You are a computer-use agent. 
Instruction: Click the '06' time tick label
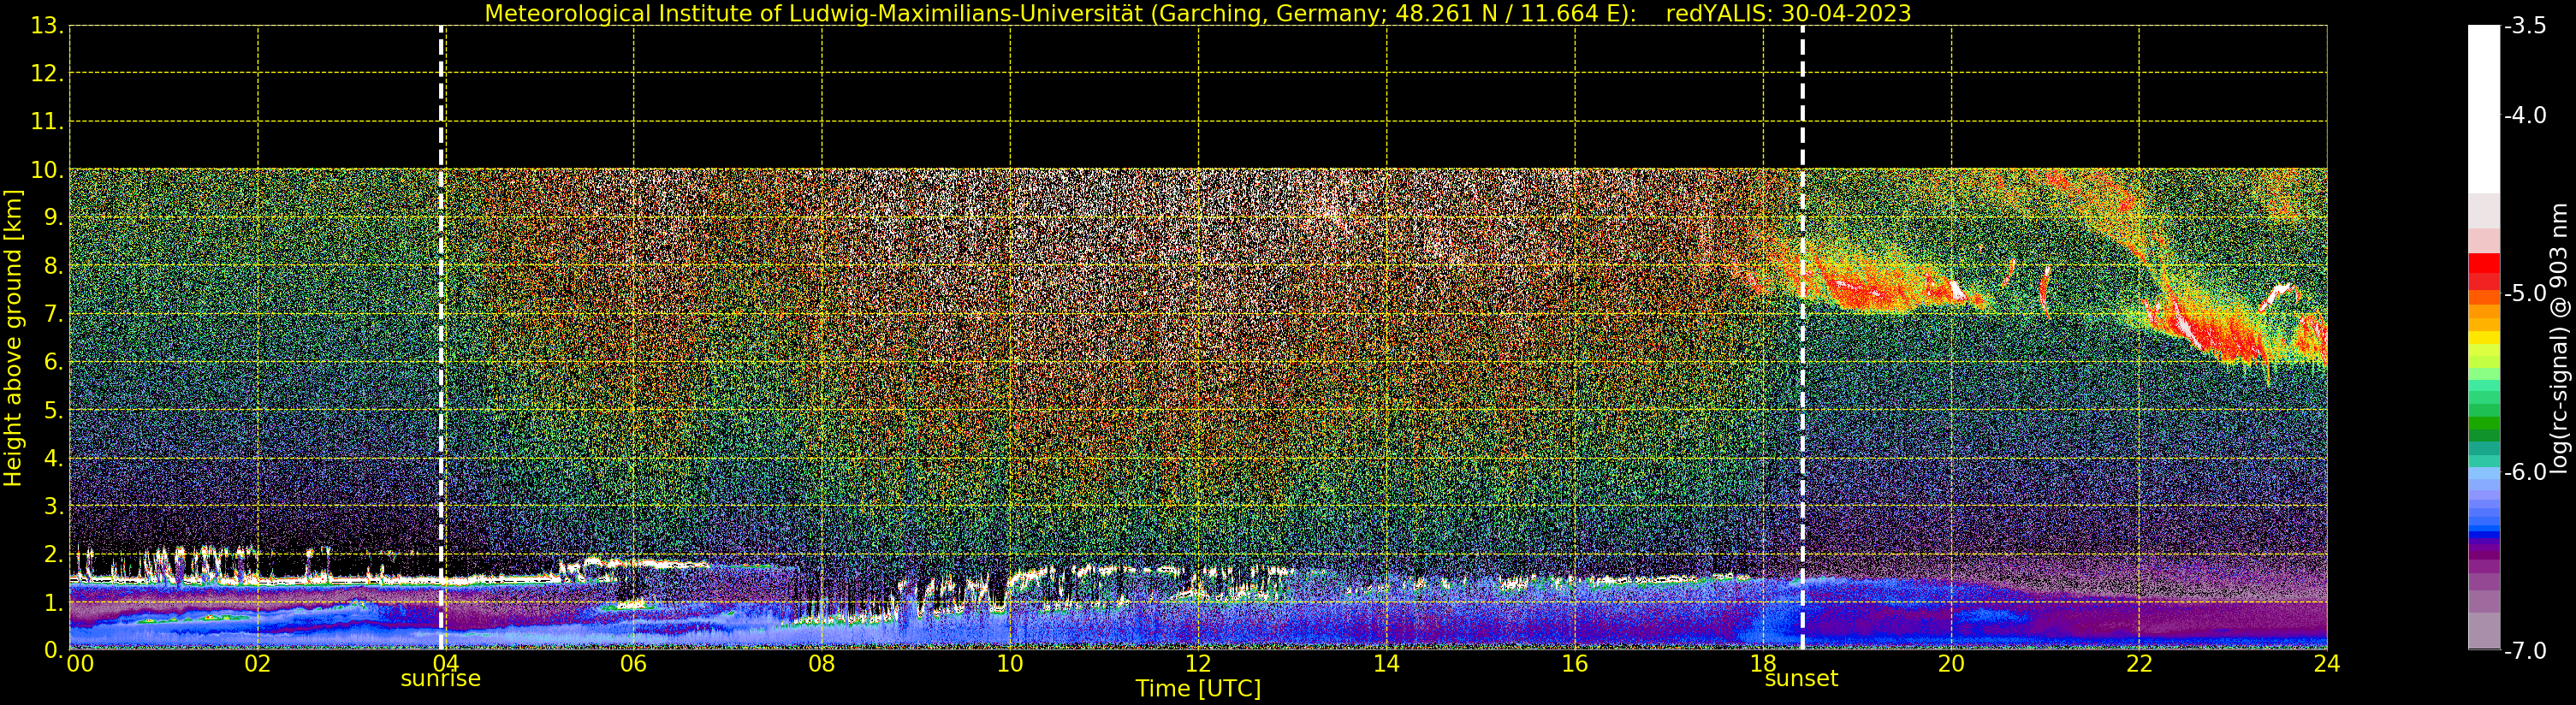point(634,664)
